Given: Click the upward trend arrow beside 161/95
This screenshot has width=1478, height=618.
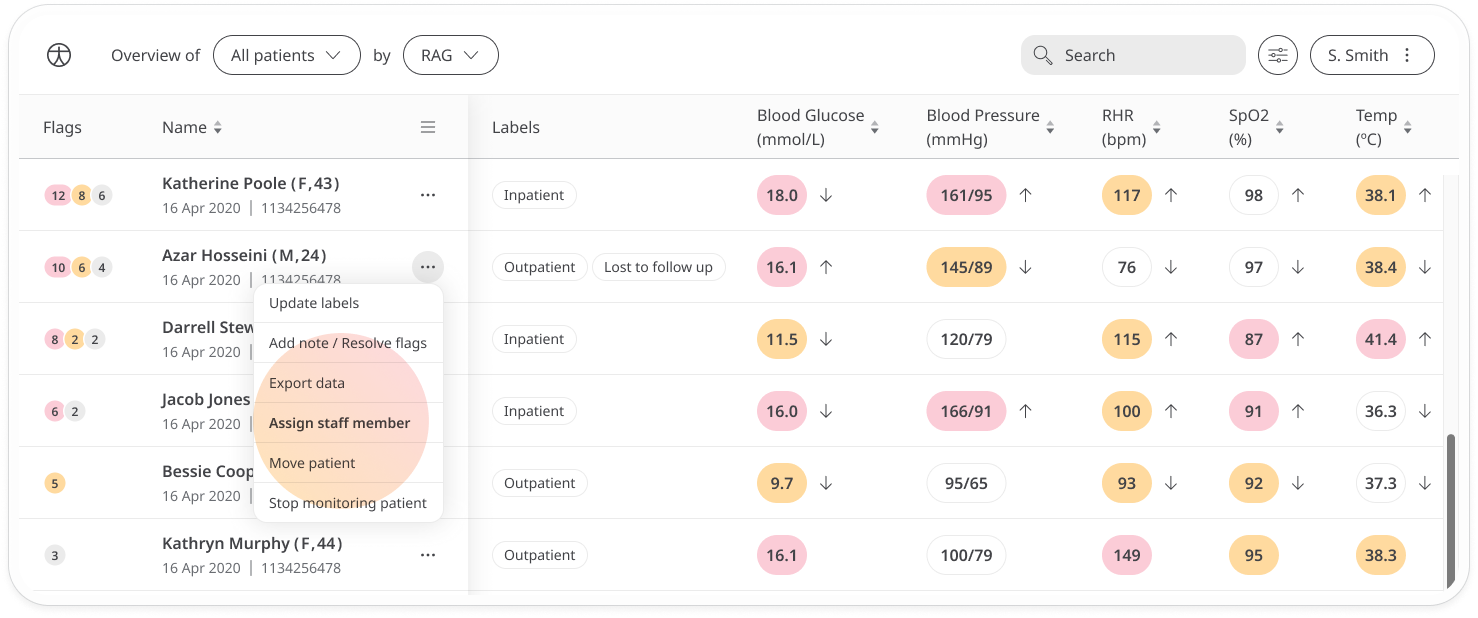Looking at the screenshot, I should (x=1024, y=195).
